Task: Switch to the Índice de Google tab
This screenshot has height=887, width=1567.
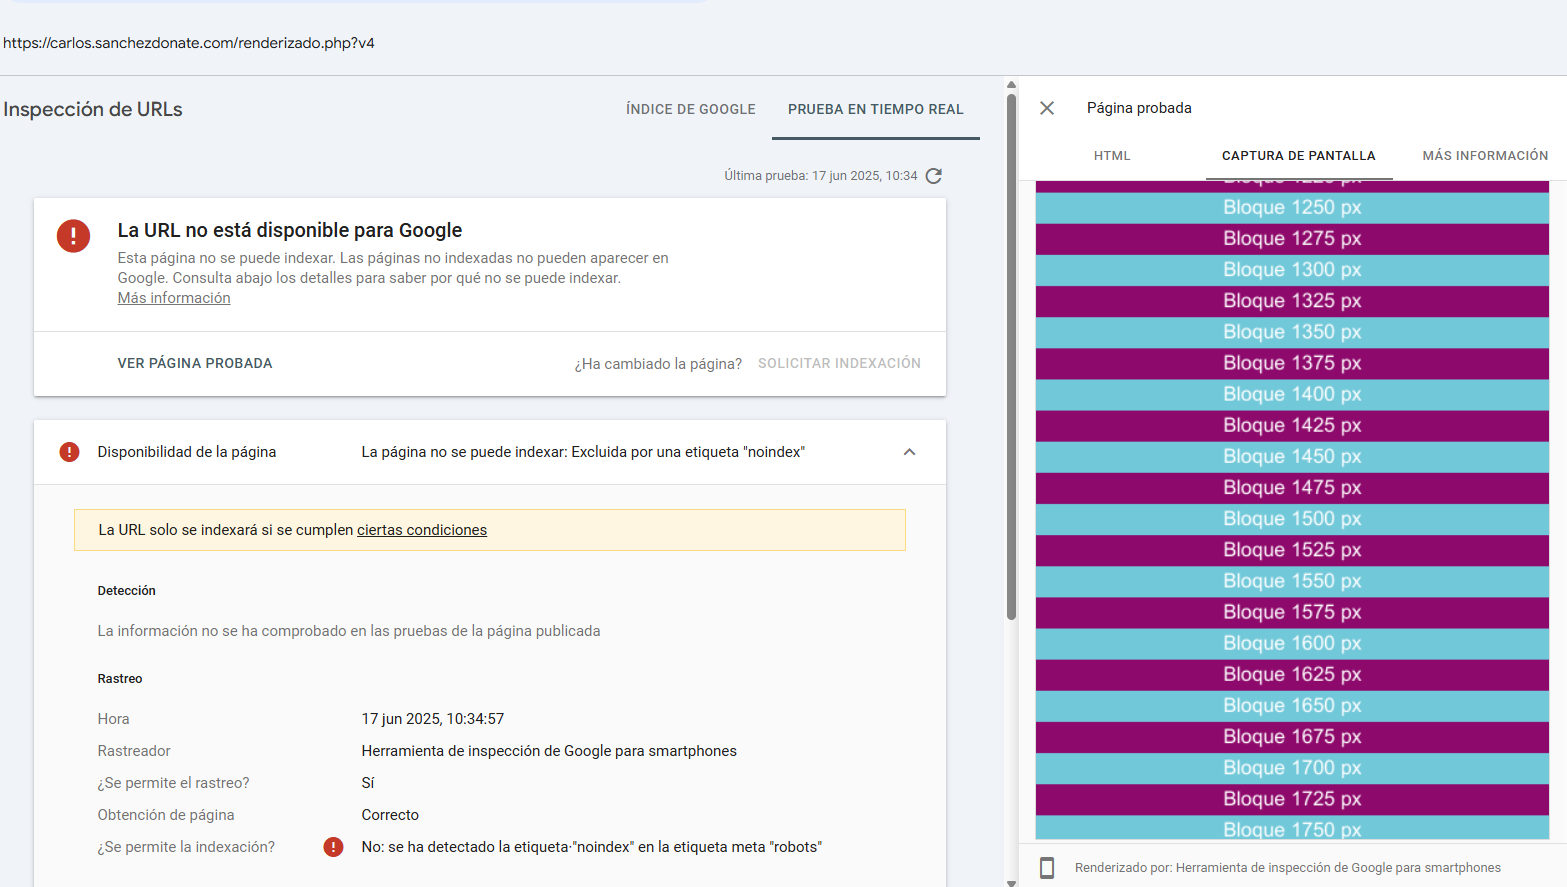Action: 690,109
